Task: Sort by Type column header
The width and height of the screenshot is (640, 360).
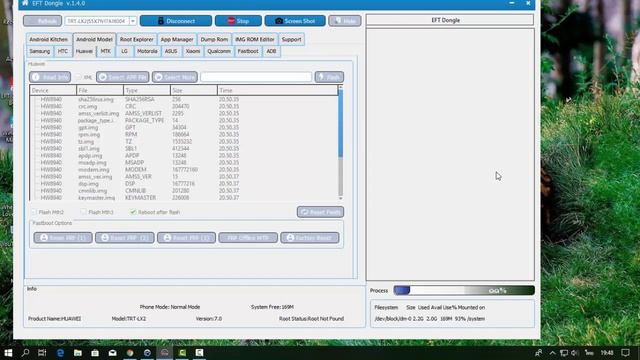Action: [147, 91]
